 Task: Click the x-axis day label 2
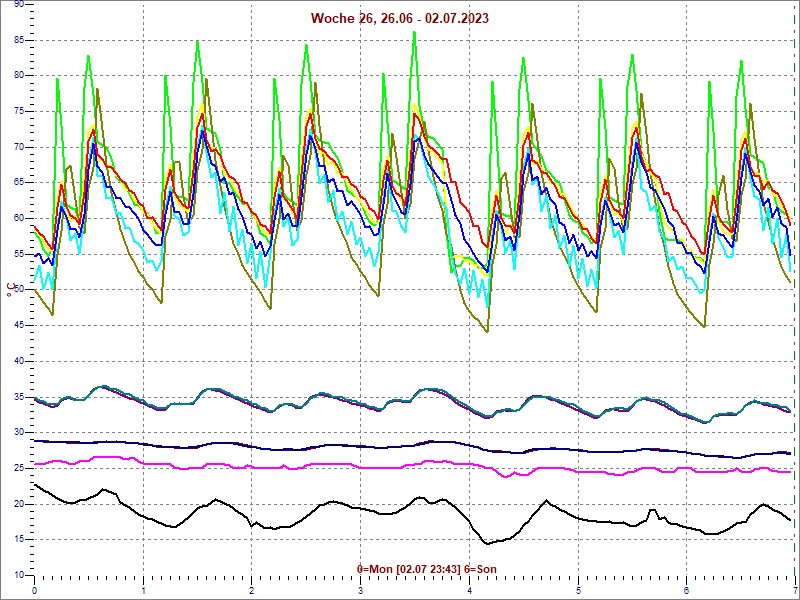coord(252,591)
